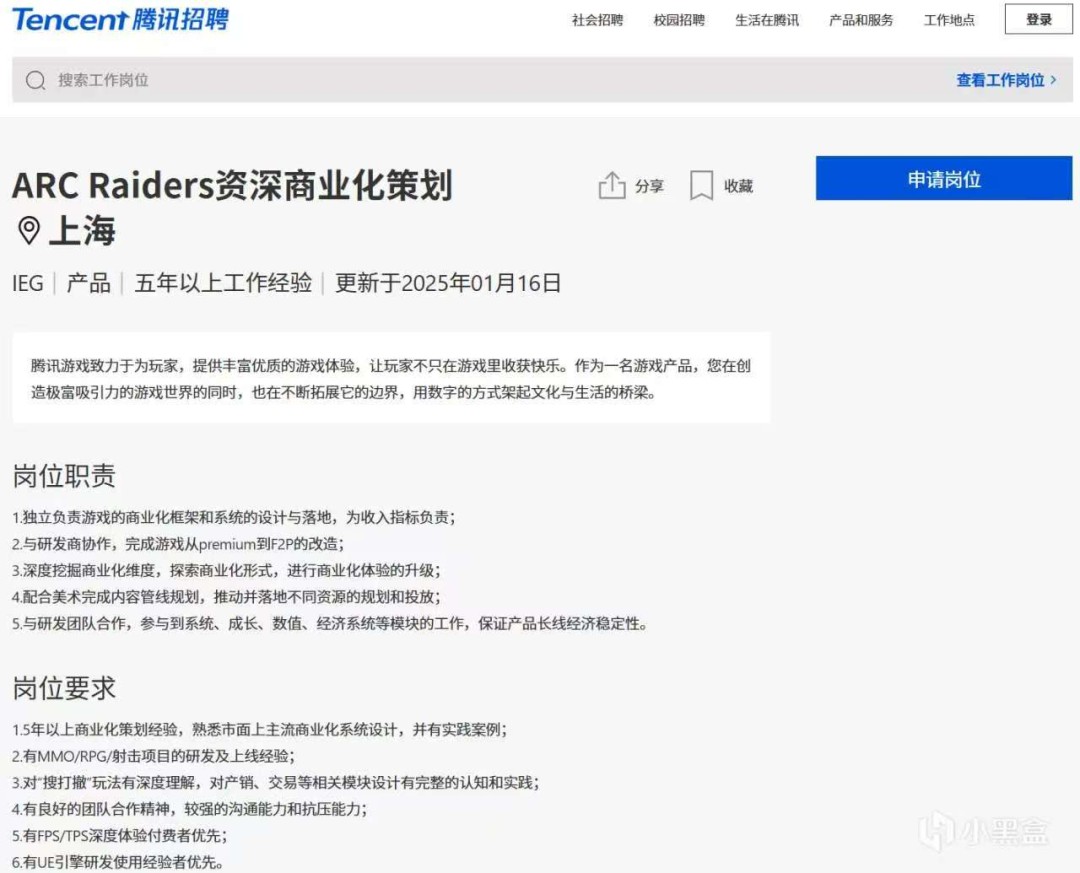Viewport: 1080px width, 873px height.
Task: Go to the 校园招聘 menu item
Action: click(x=679, y=20)
